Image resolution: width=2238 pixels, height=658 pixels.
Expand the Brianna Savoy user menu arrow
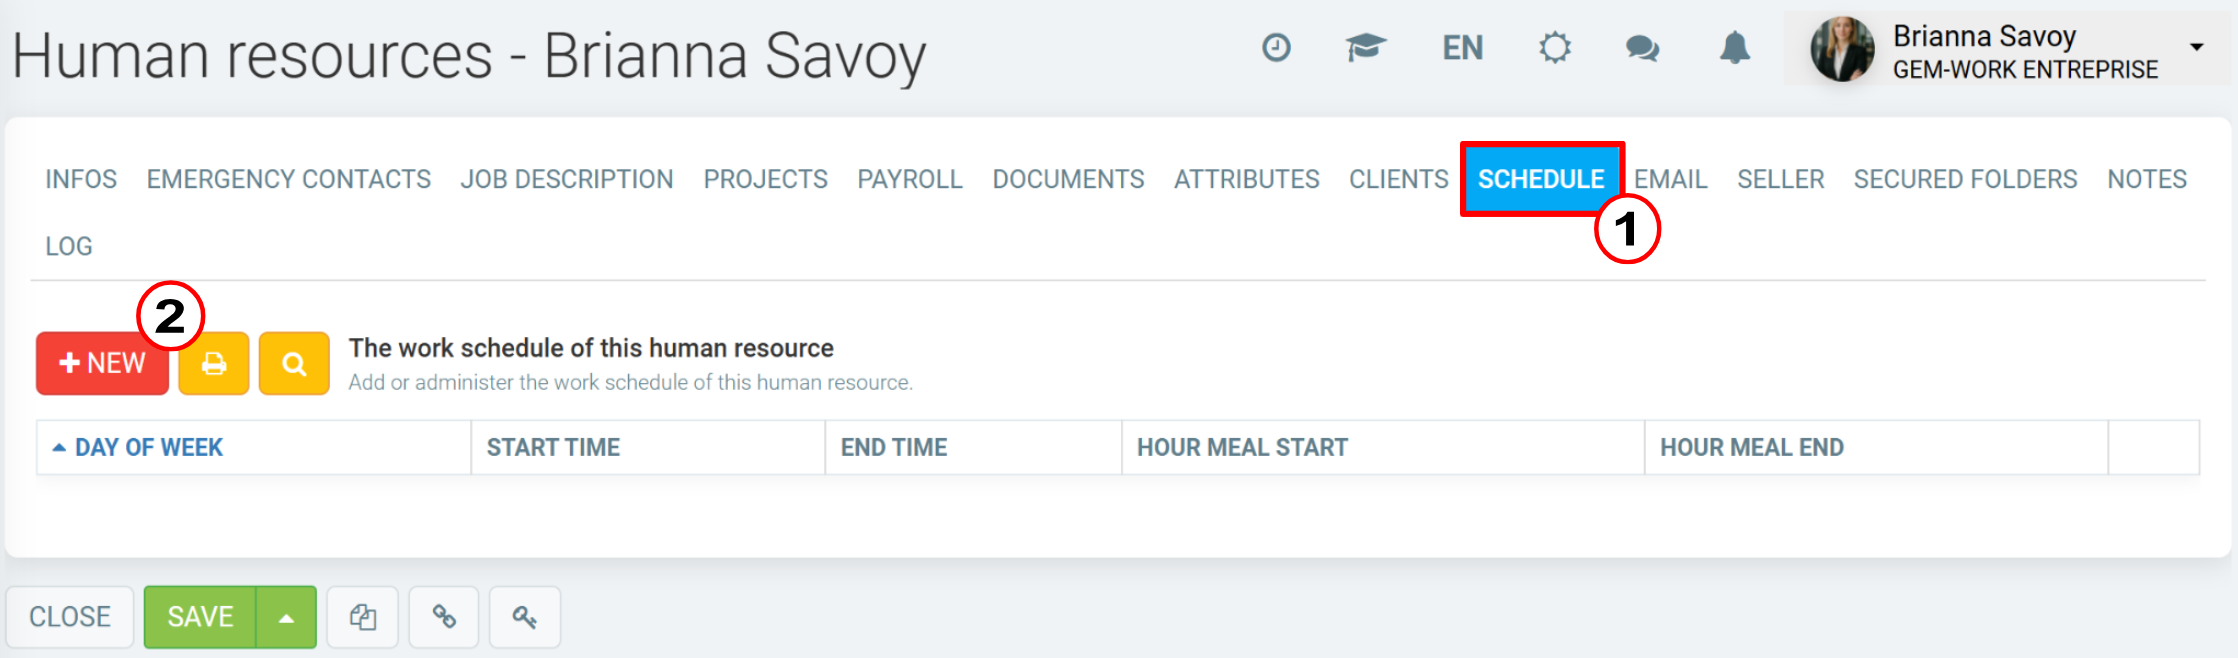(x=2196, y=47)
